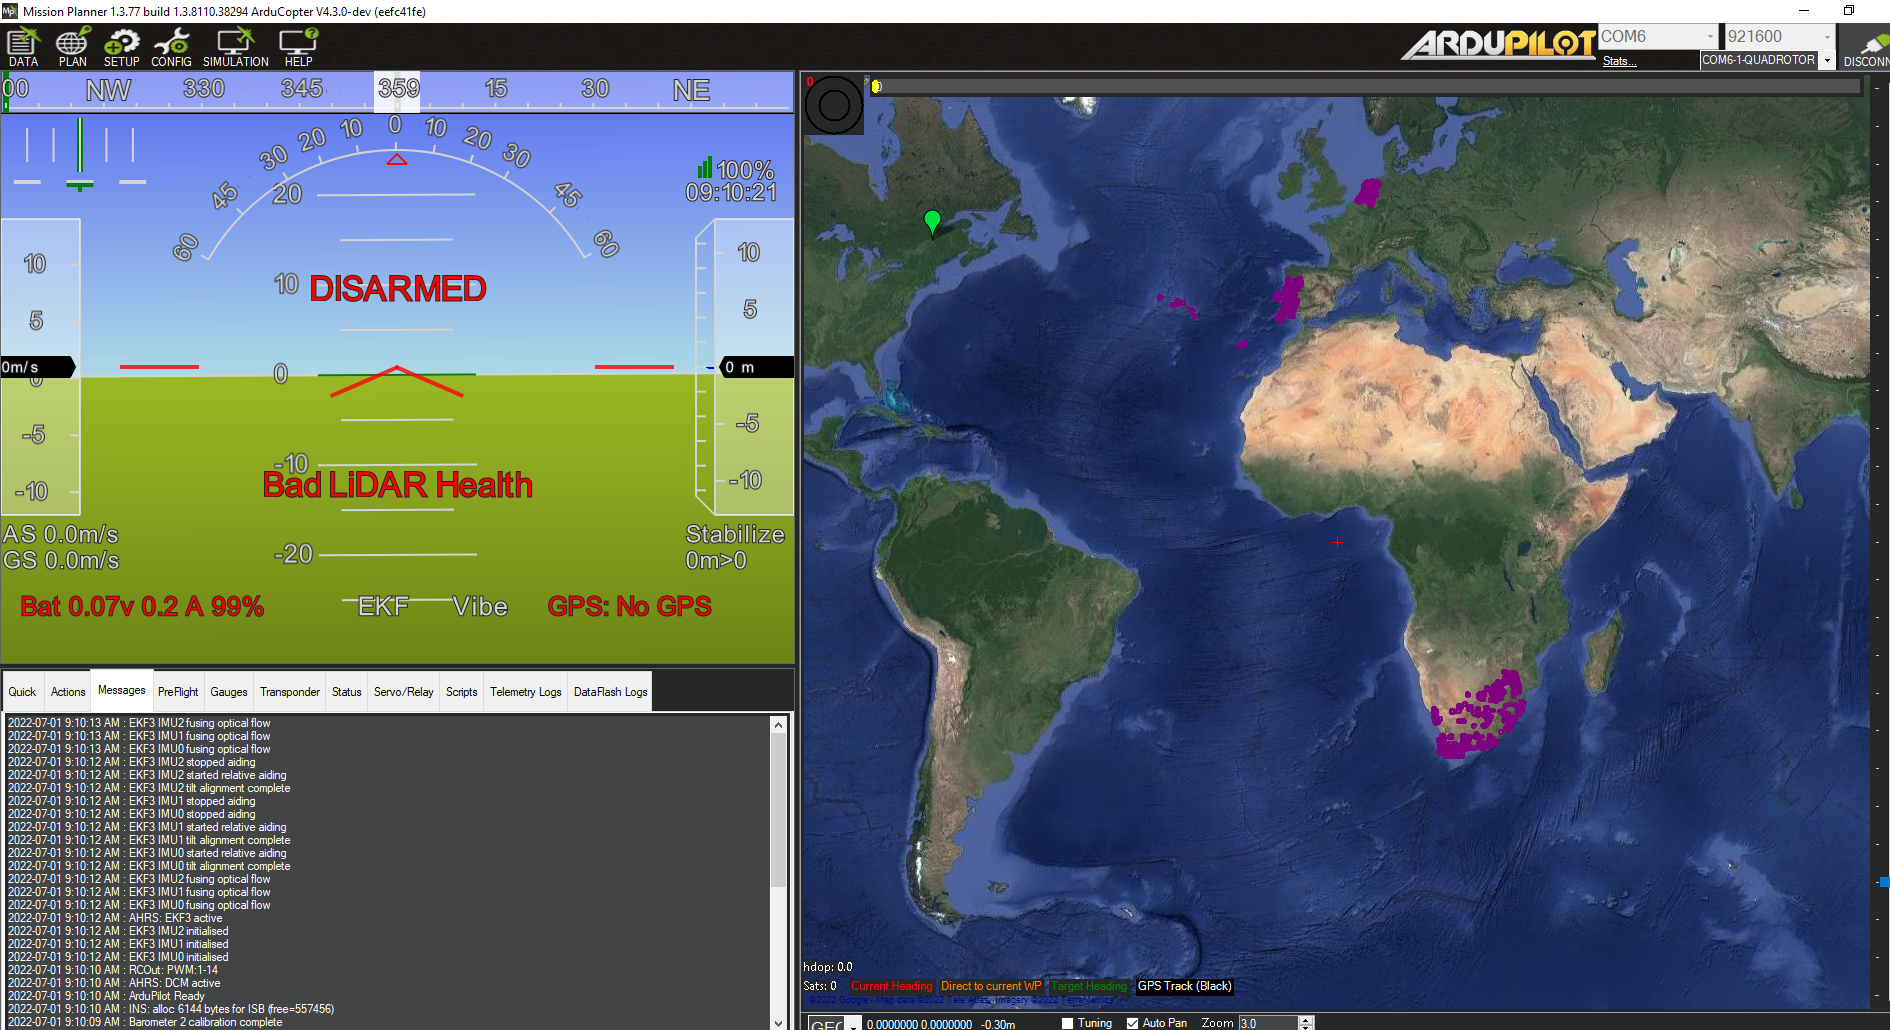The image size is (1890, 1030).
Task: Click the Zoom value input field
Action: click(x=1268, y=1023)
